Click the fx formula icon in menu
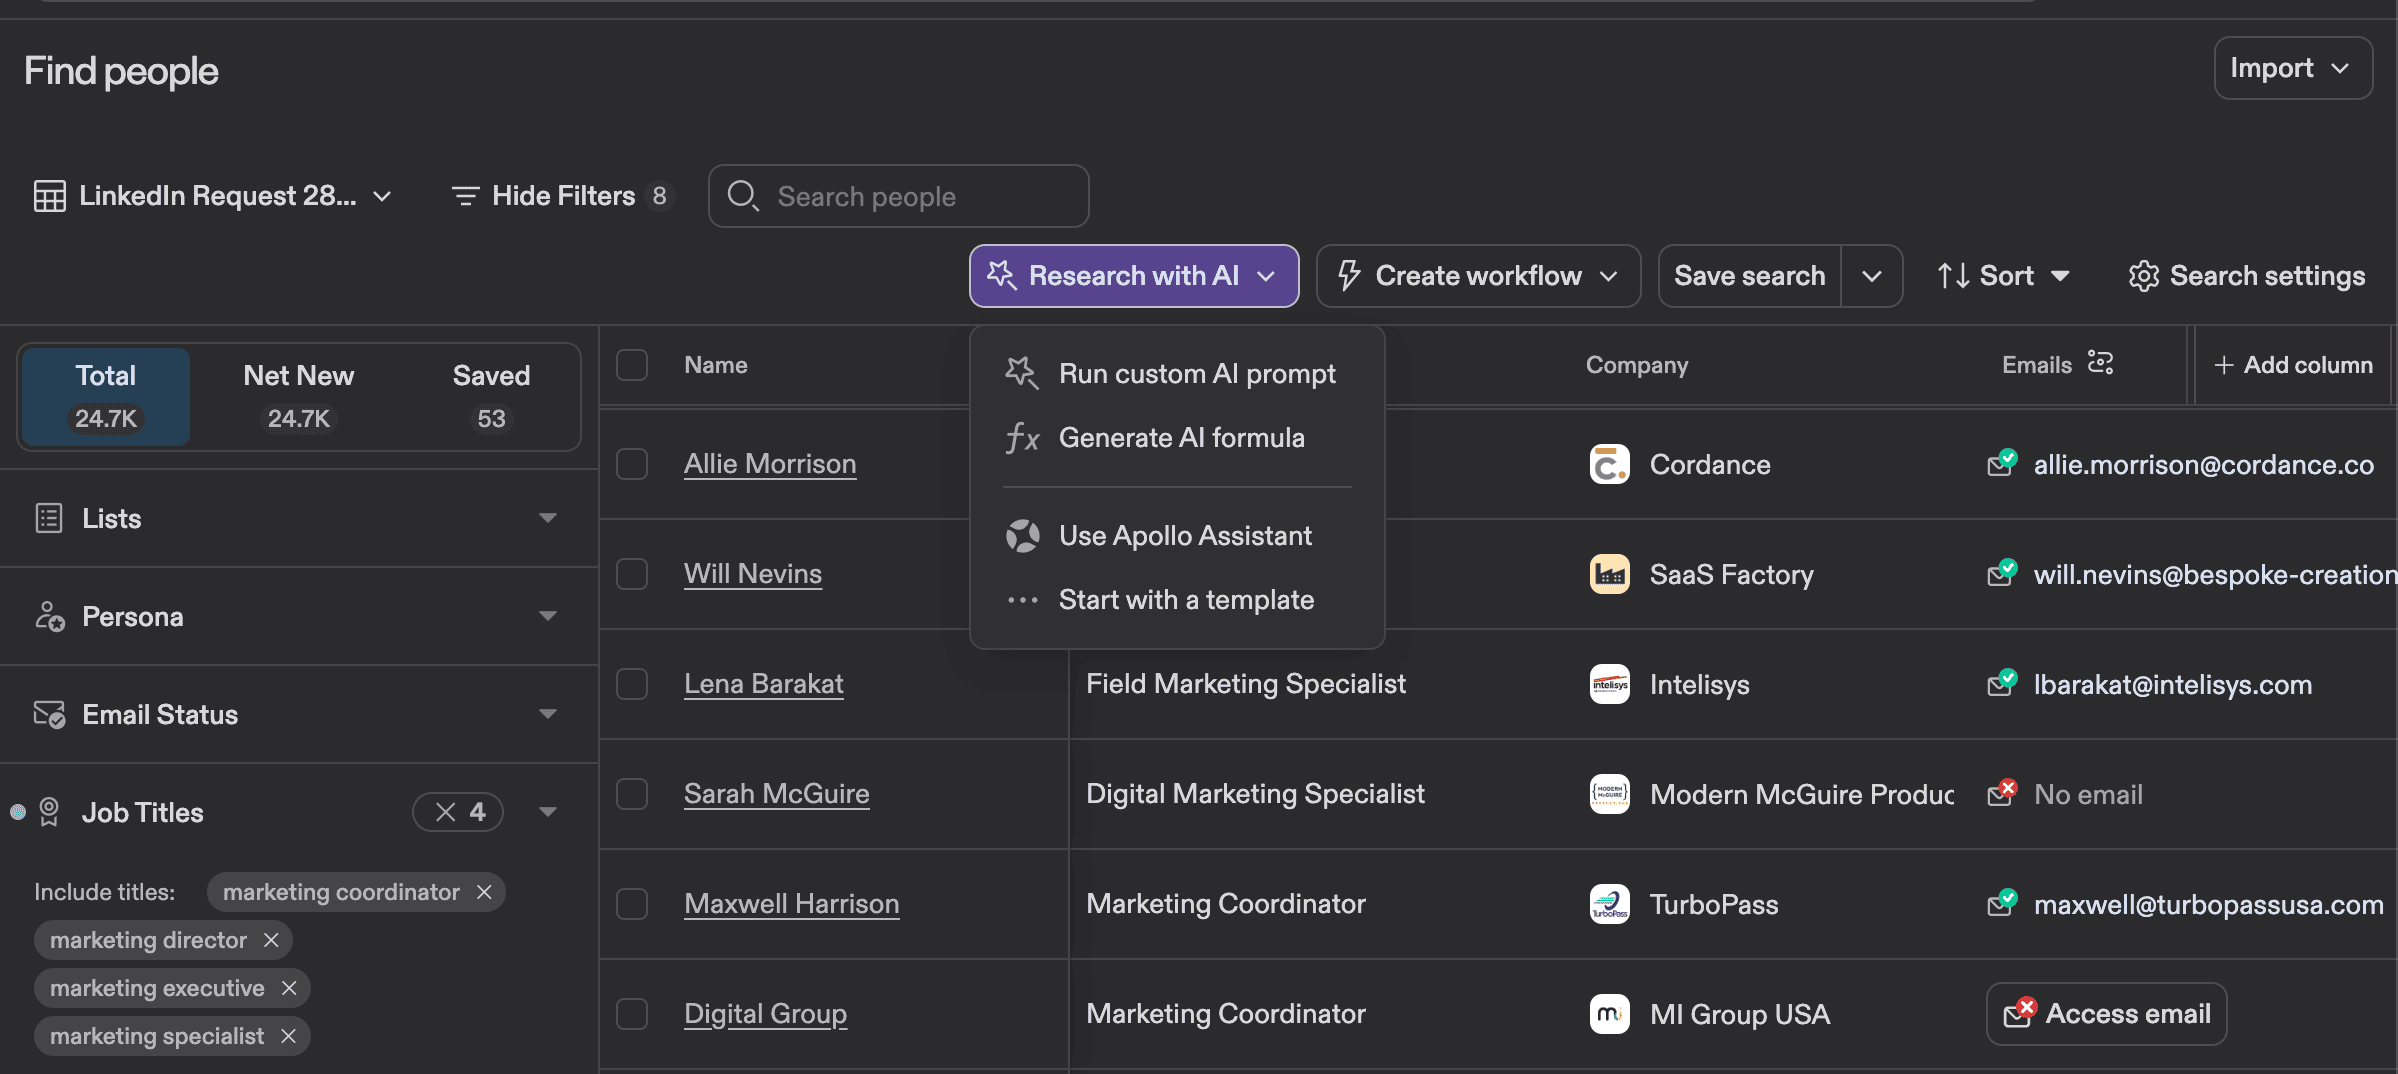The width and height of the screenshot is (2398, 1074). pyautogui.click(x=1022, y=438)
